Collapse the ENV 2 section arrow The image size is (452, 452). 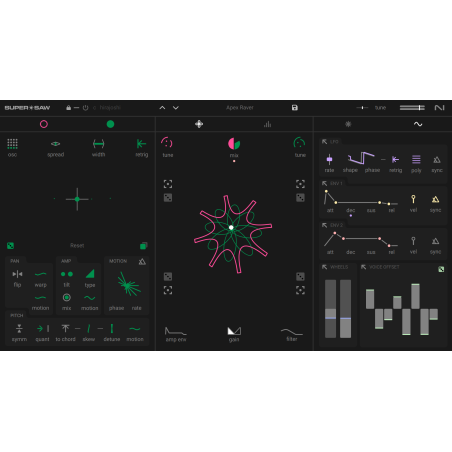(x=324, y=225)
